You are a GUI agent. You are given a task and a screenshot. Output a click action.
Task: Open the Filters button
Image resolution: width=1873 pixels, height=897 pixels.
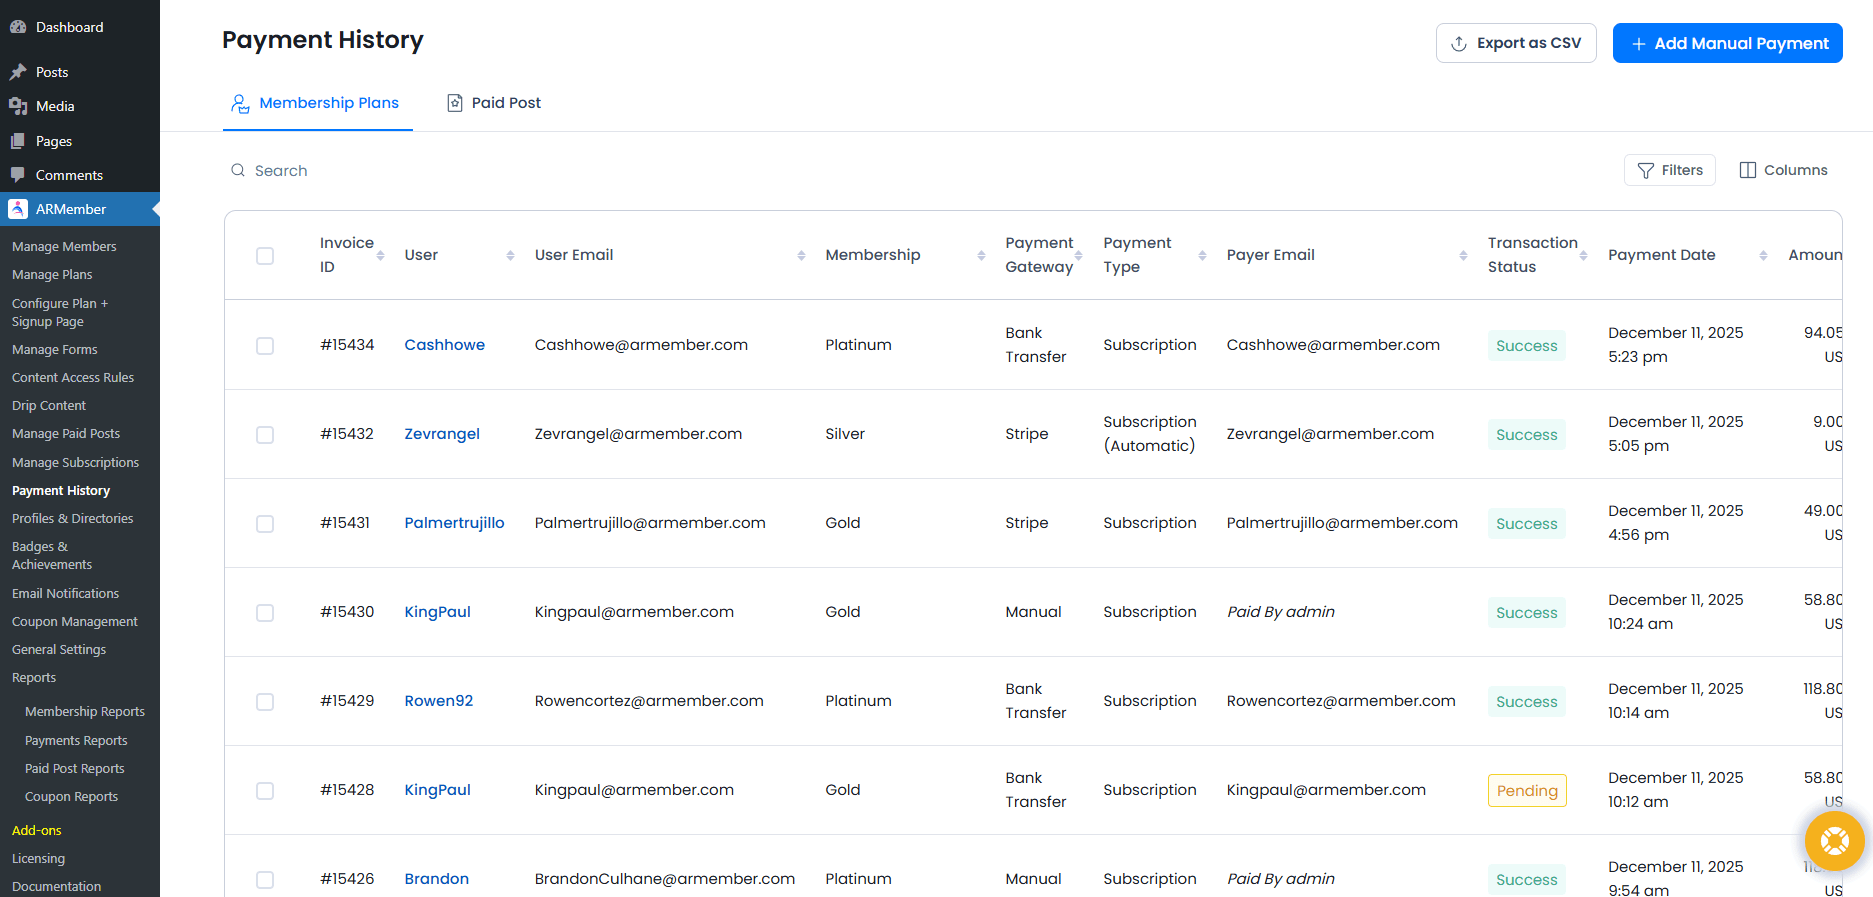click(x=1670, y=170)
